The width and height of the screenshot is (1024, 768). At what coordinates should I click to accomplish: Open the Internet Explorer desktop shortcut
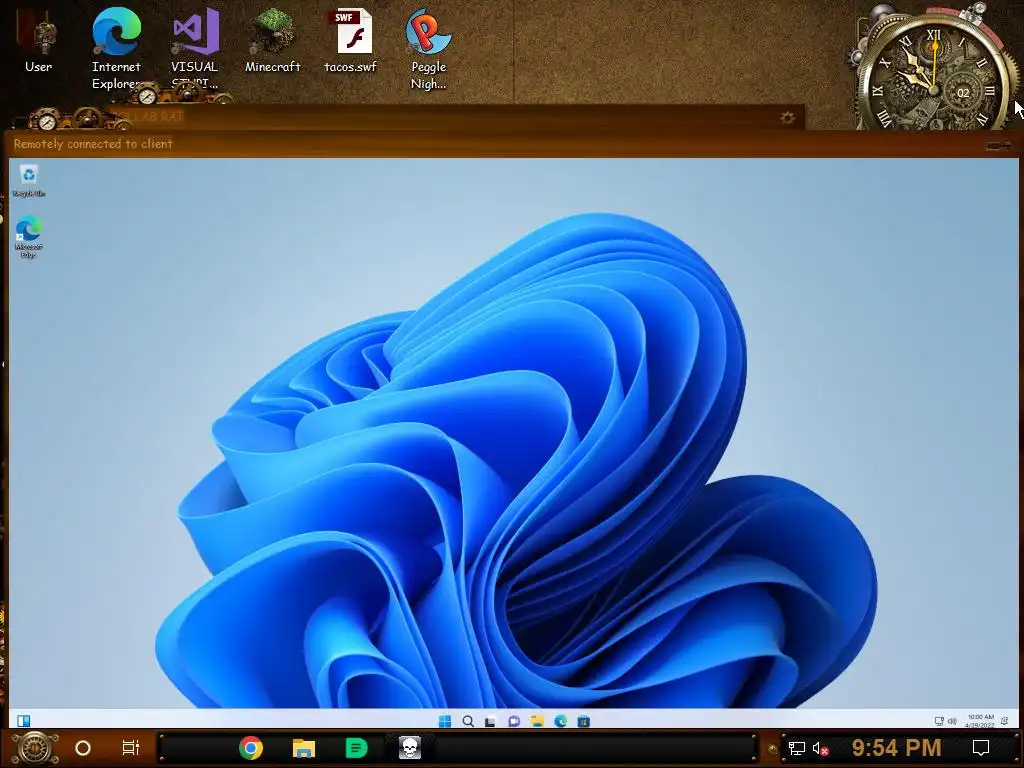pos(116,49)
